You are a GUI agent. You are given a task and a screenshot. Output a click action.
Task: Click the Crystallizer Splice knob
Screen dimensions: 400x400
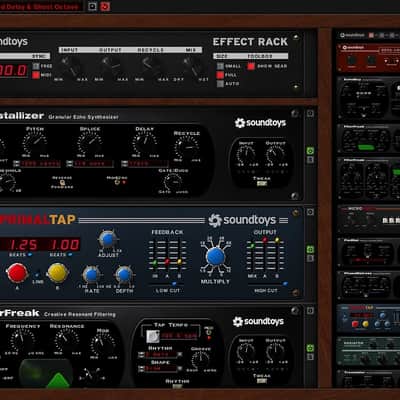point(90,143)
